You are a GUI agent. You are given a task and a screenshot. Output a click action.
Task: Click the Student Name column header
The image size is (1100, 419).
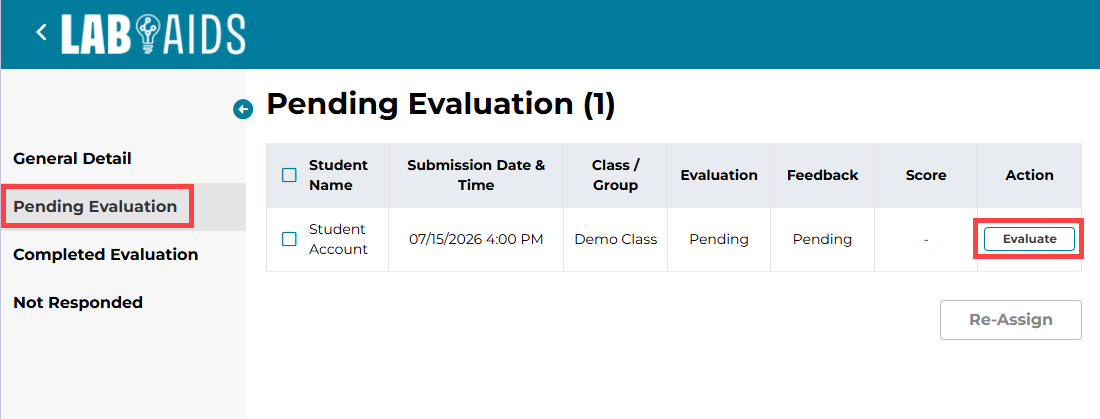click(338, 175)
